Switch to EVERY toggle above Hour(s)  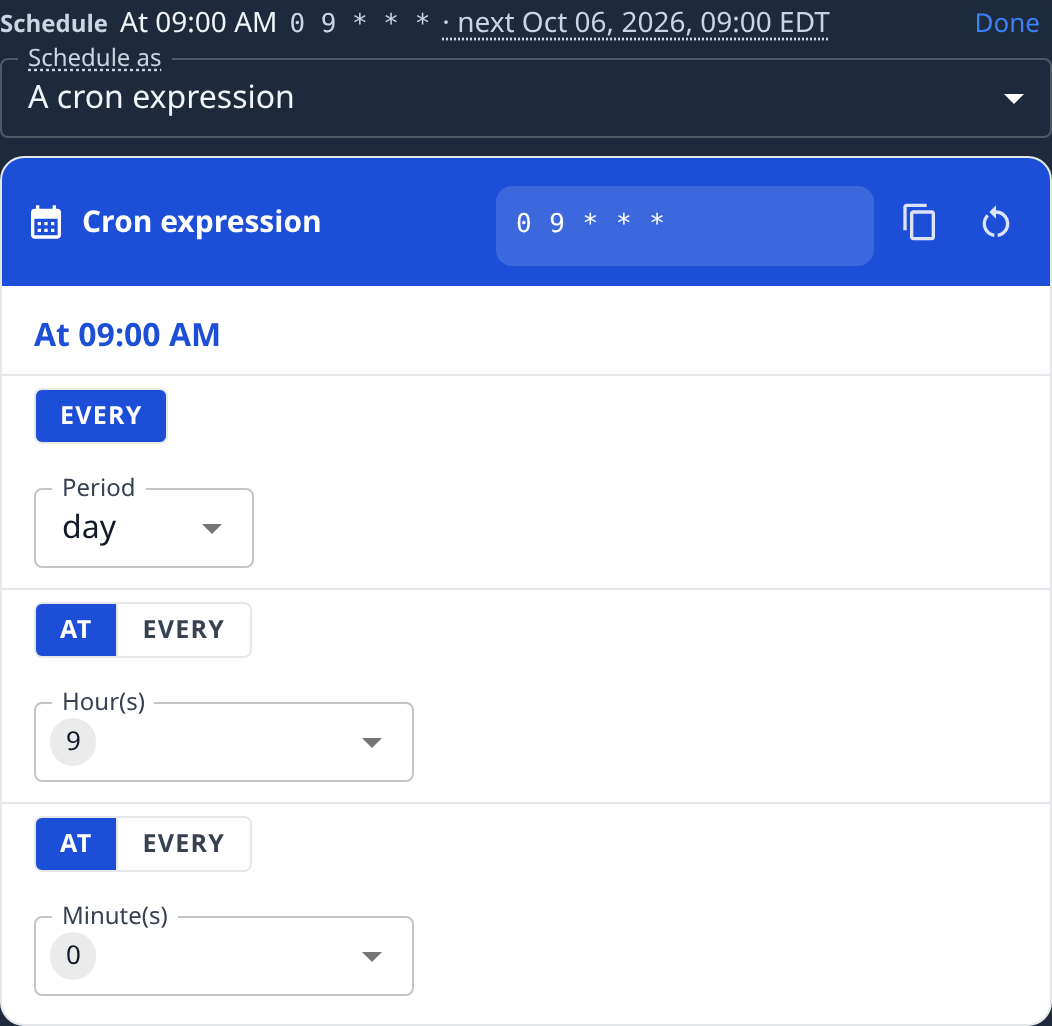[183, 630]
